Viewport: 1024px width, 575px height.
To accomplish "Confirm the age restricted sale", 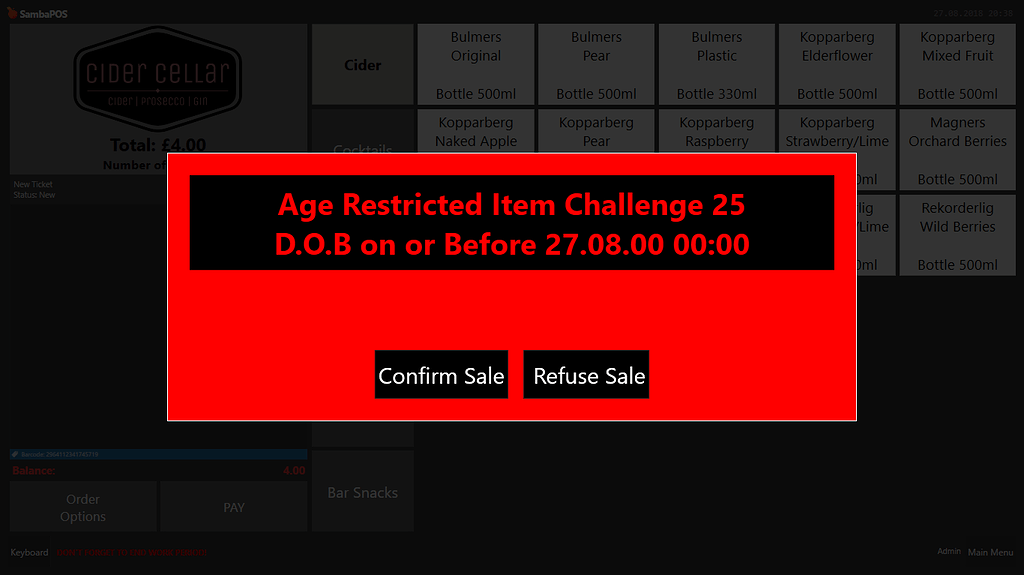I will click(441, 375).
